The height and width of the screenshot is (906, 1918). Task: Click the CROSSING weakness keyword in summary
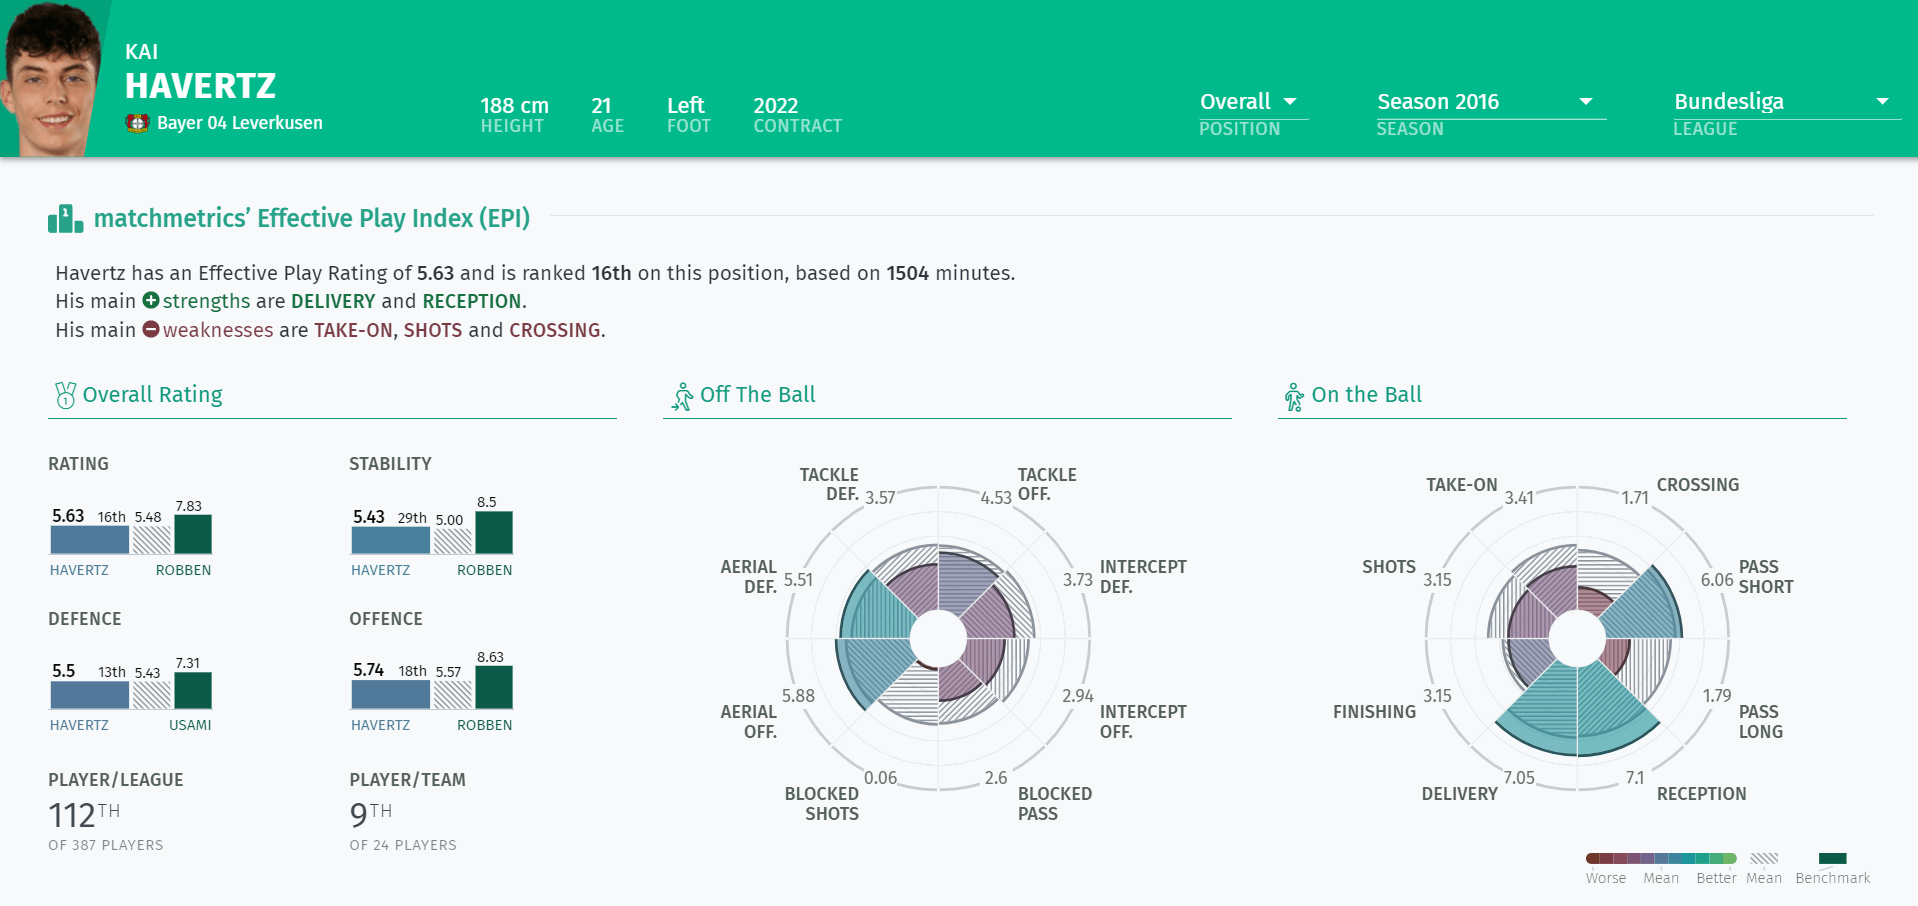tap(555, 330)
